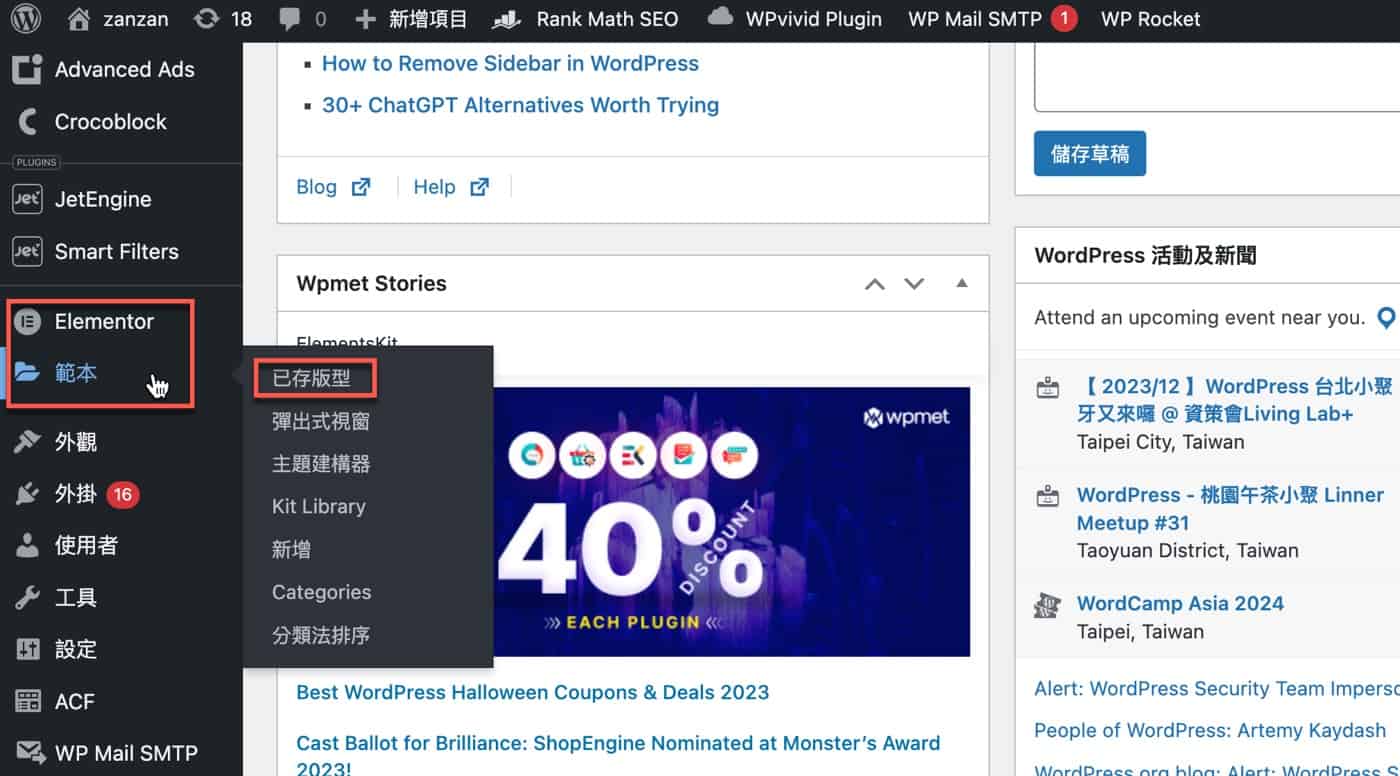Click the WordPress logo icon
This screenshot has height=776, width=1400.
coord(26,19)
